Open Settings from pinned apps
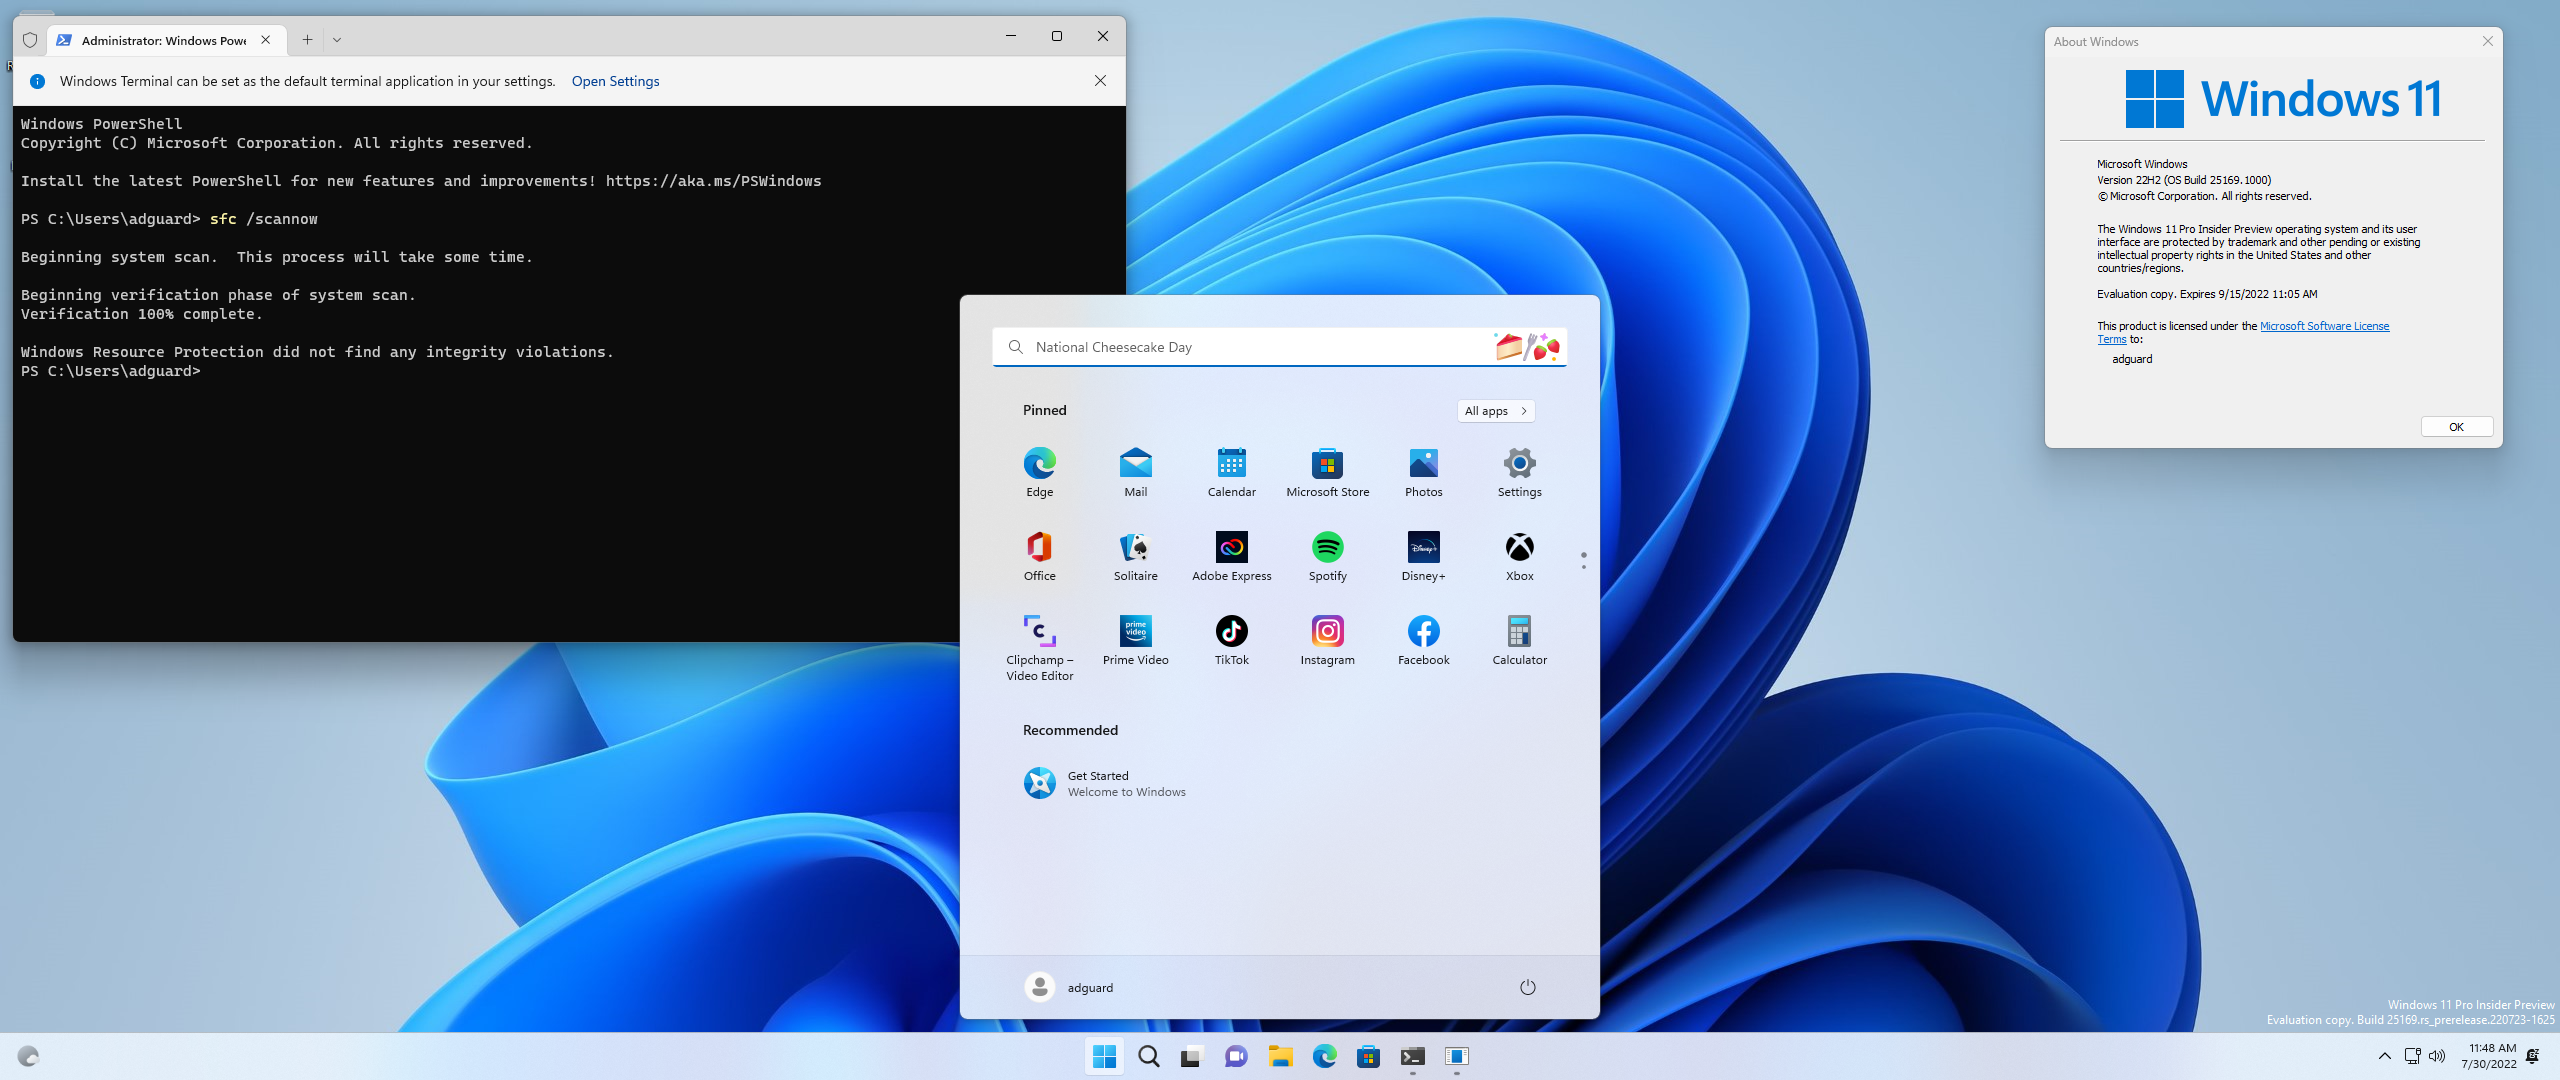The height and width of the screenshot is (1080, 2560). (x=1519, y=472)
